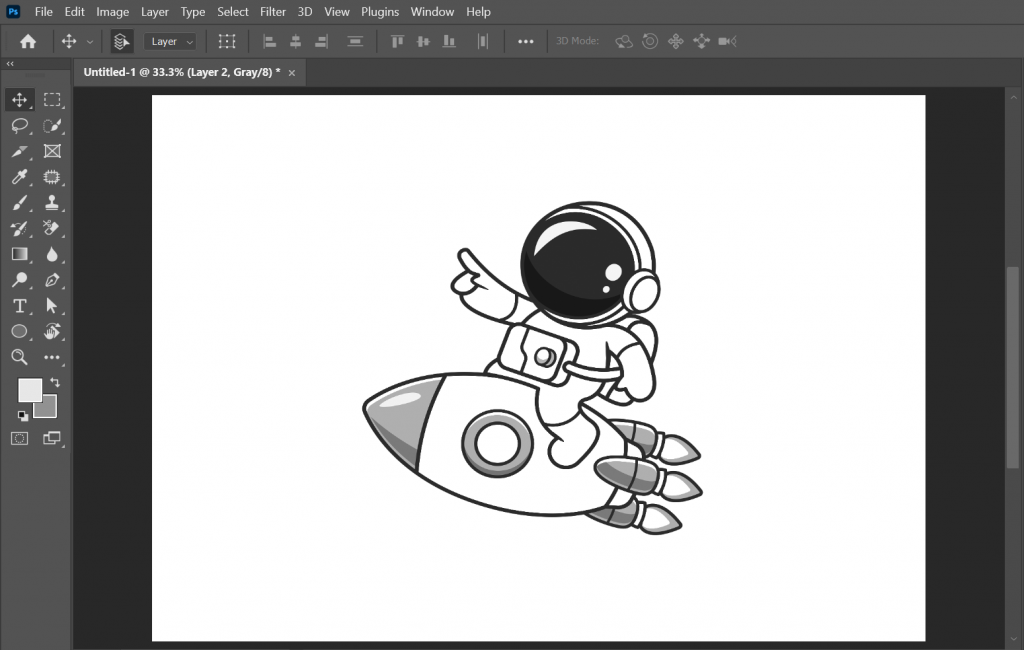The width and height of the screenshot is (1024, 650).
Task: Select the Zoom tool
Action: coord(19,357)
